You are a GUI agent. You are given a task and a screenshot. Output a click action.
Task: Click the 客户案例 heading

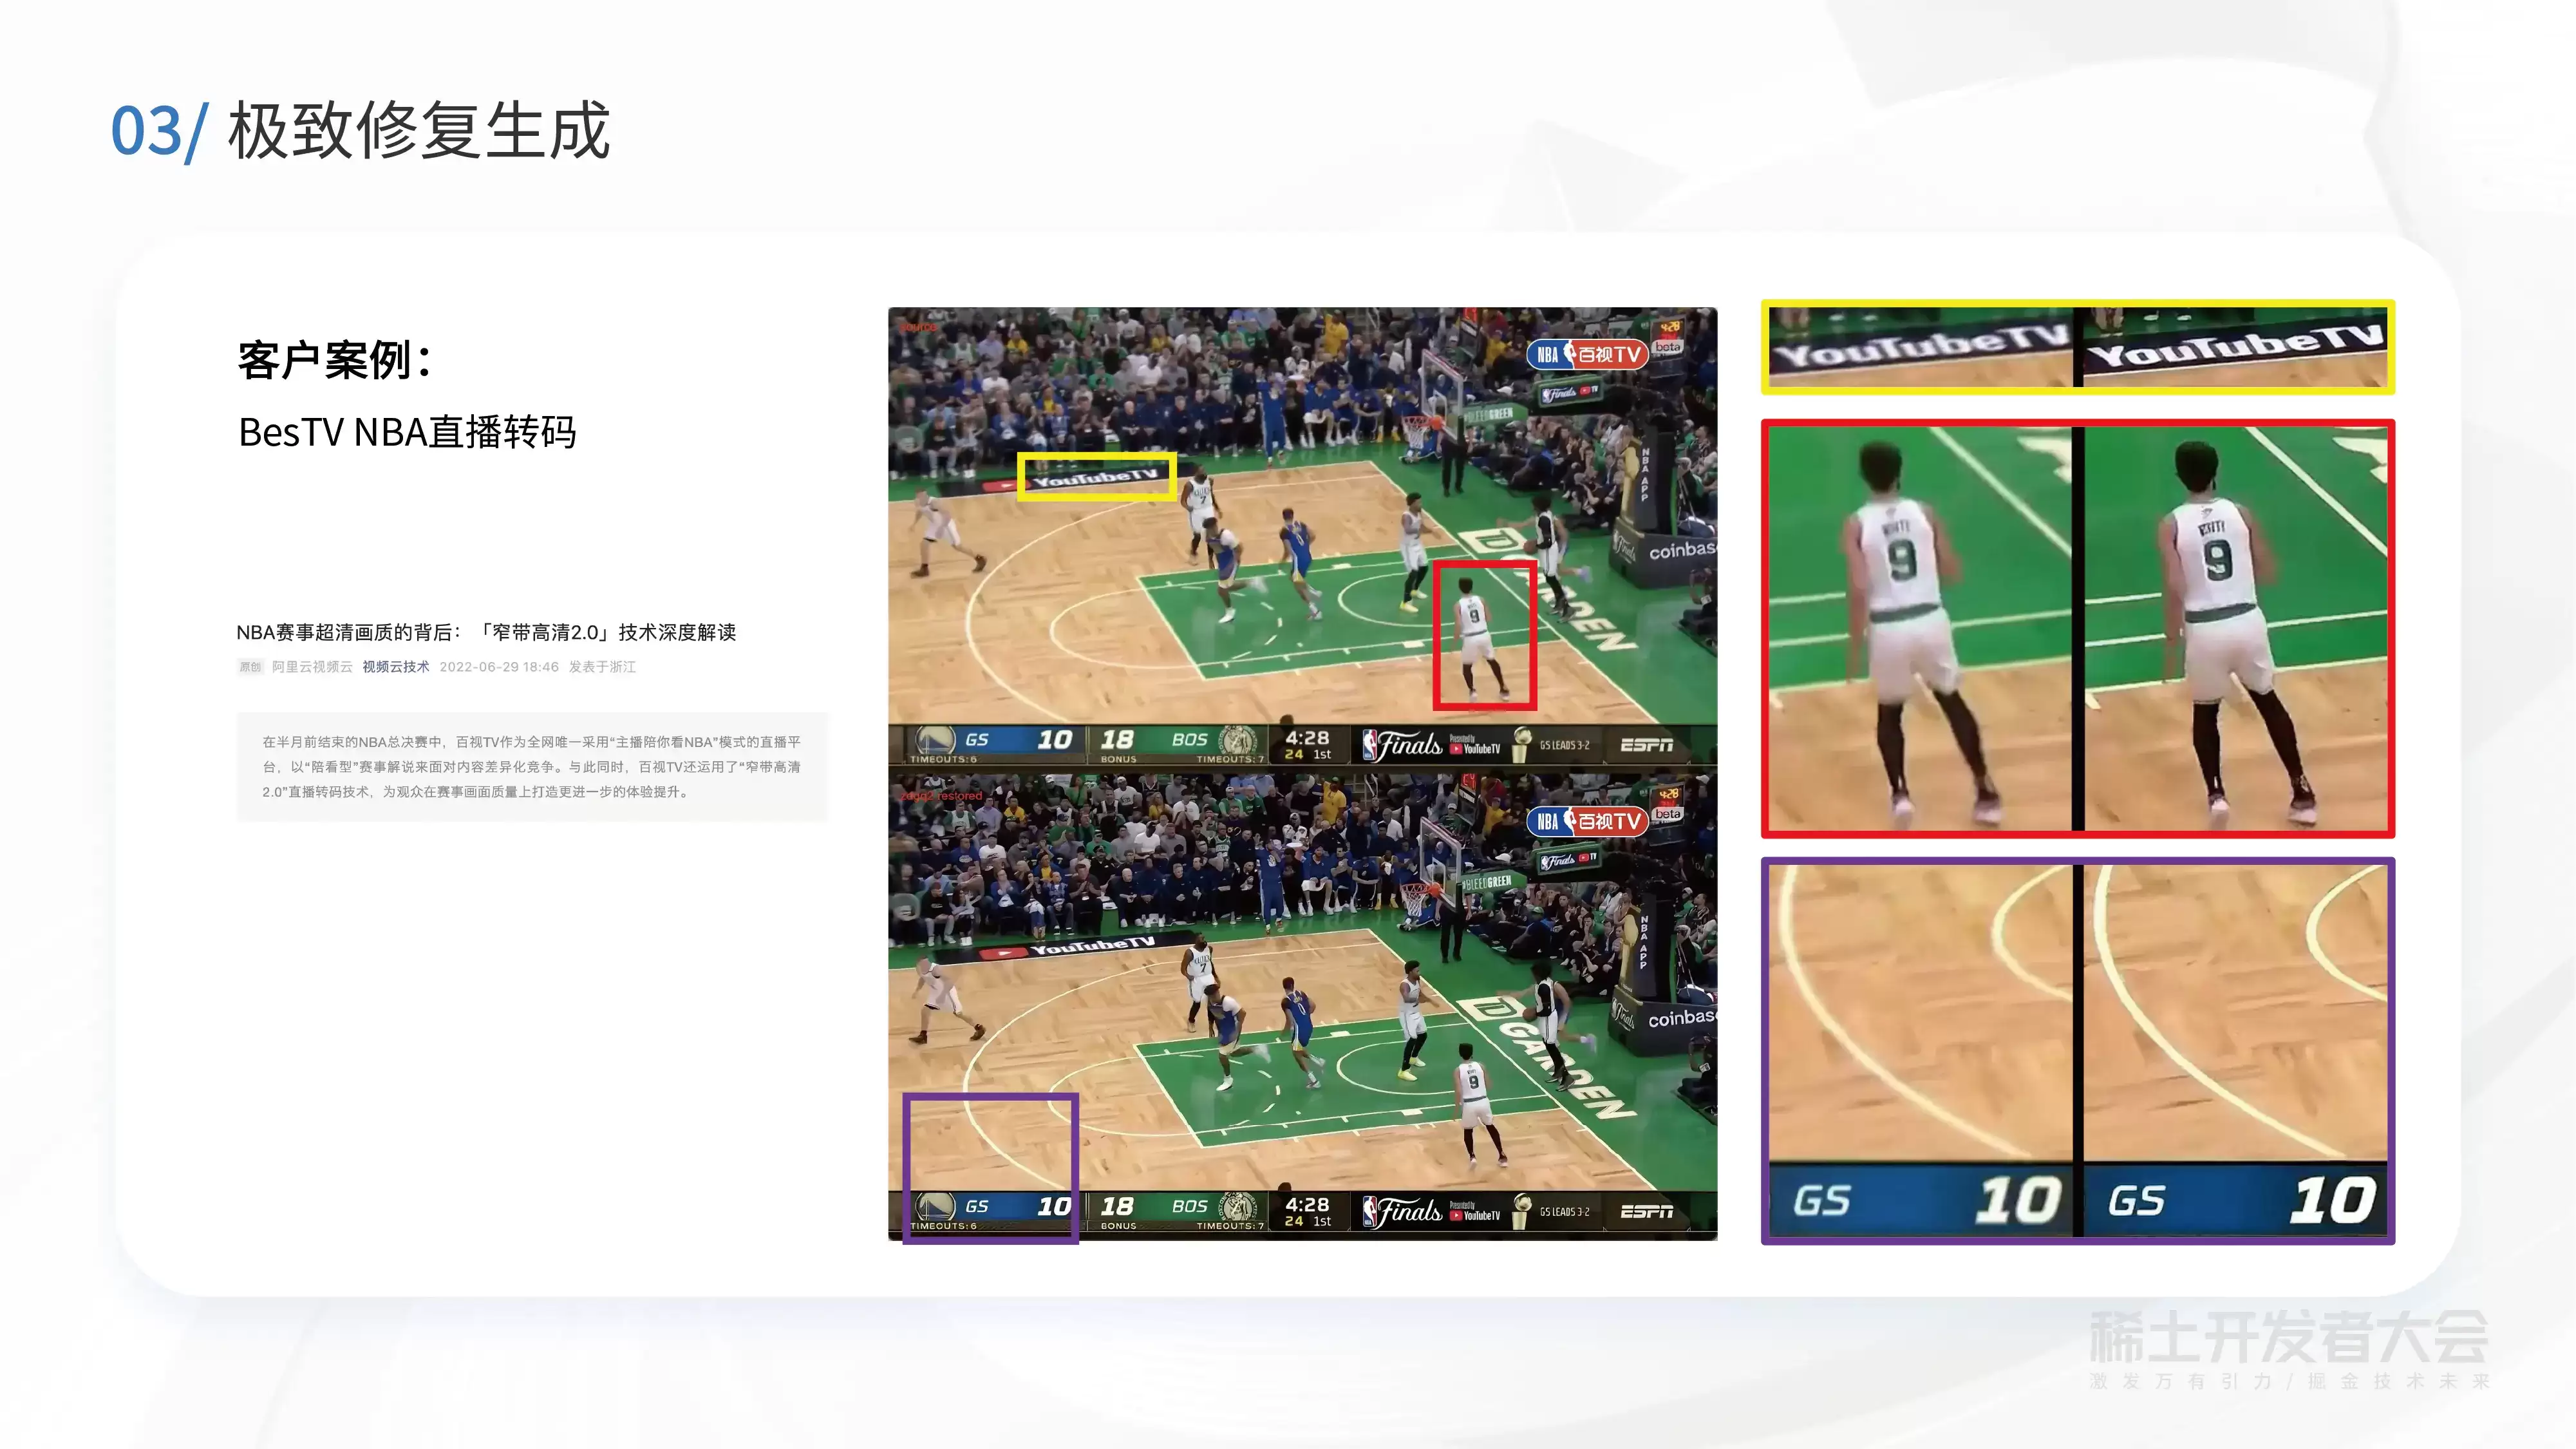[335, 360]
